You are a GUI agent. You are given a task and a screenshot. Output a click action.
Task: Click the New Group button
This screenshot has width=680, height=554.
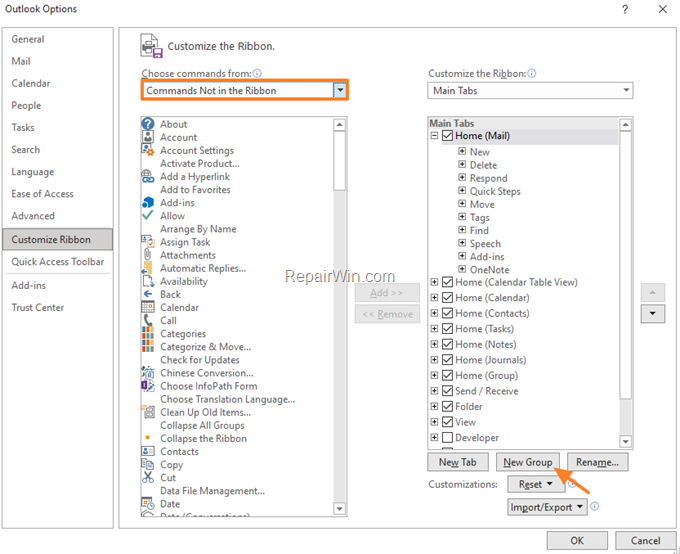tap(528, 462)
